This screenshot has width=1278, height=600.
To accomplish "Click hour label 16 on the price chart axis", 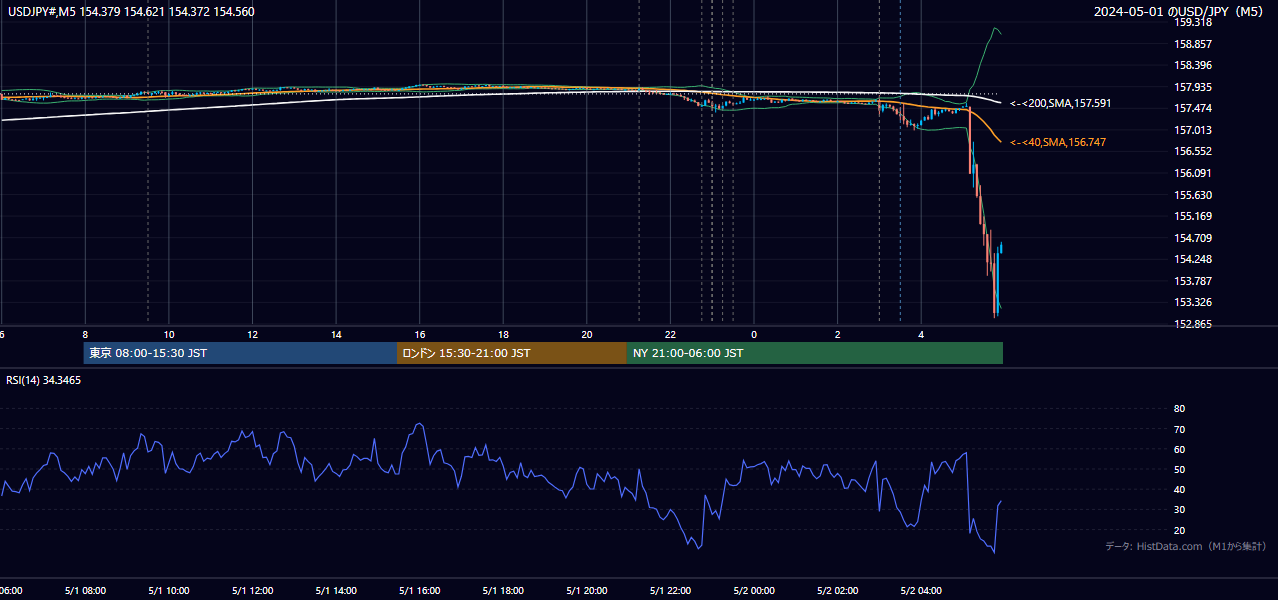I will (x=420, y=335).
